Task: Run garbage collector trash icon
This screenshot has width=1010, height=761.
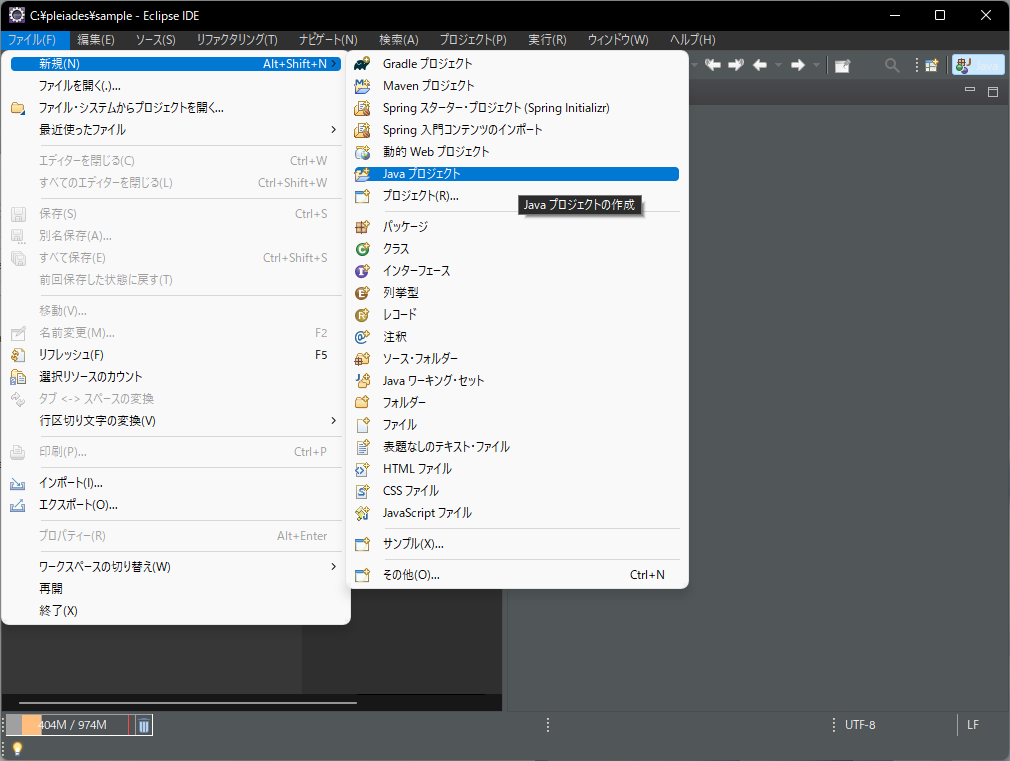Action: click(144, 726)
